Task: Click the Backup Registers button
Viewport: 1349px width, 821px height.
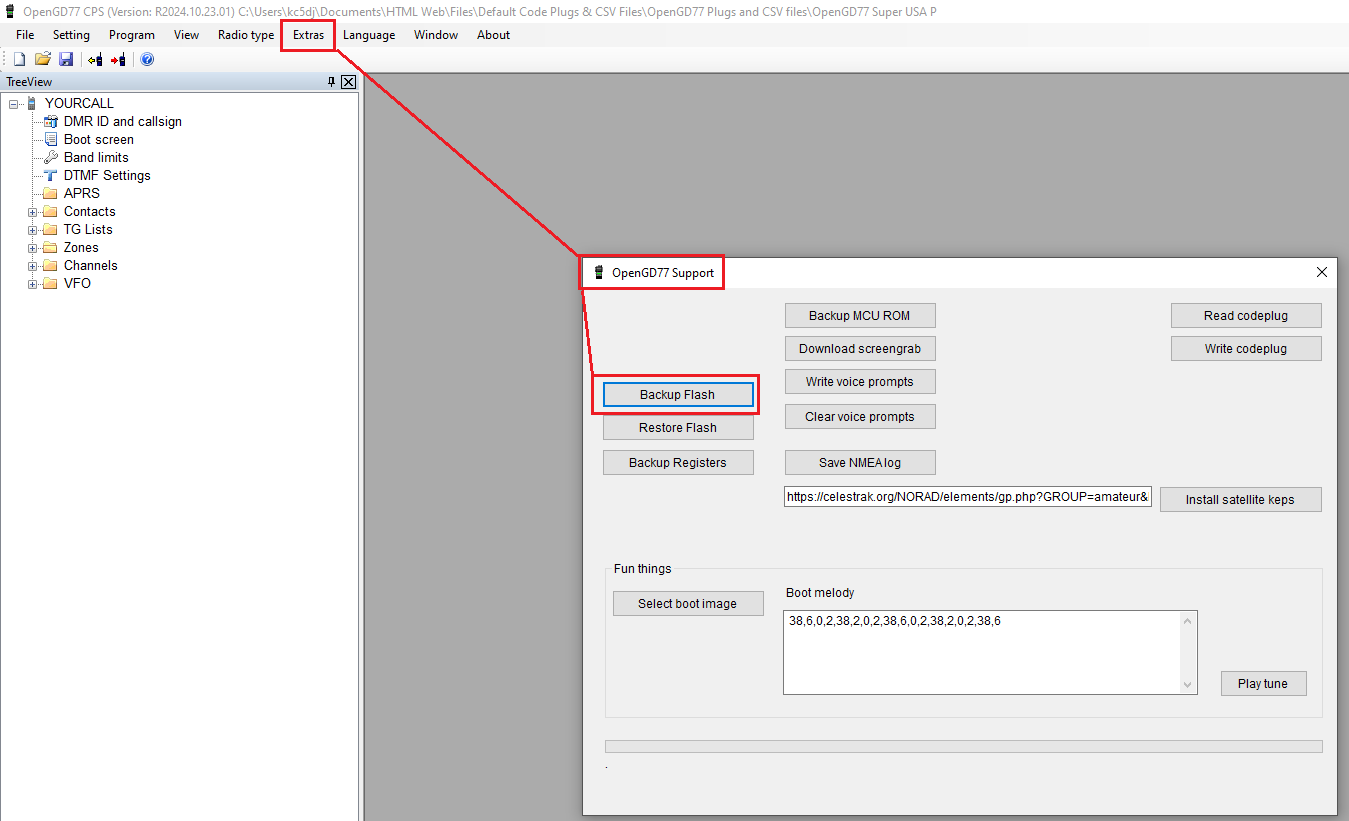Action: click(678, 463)
